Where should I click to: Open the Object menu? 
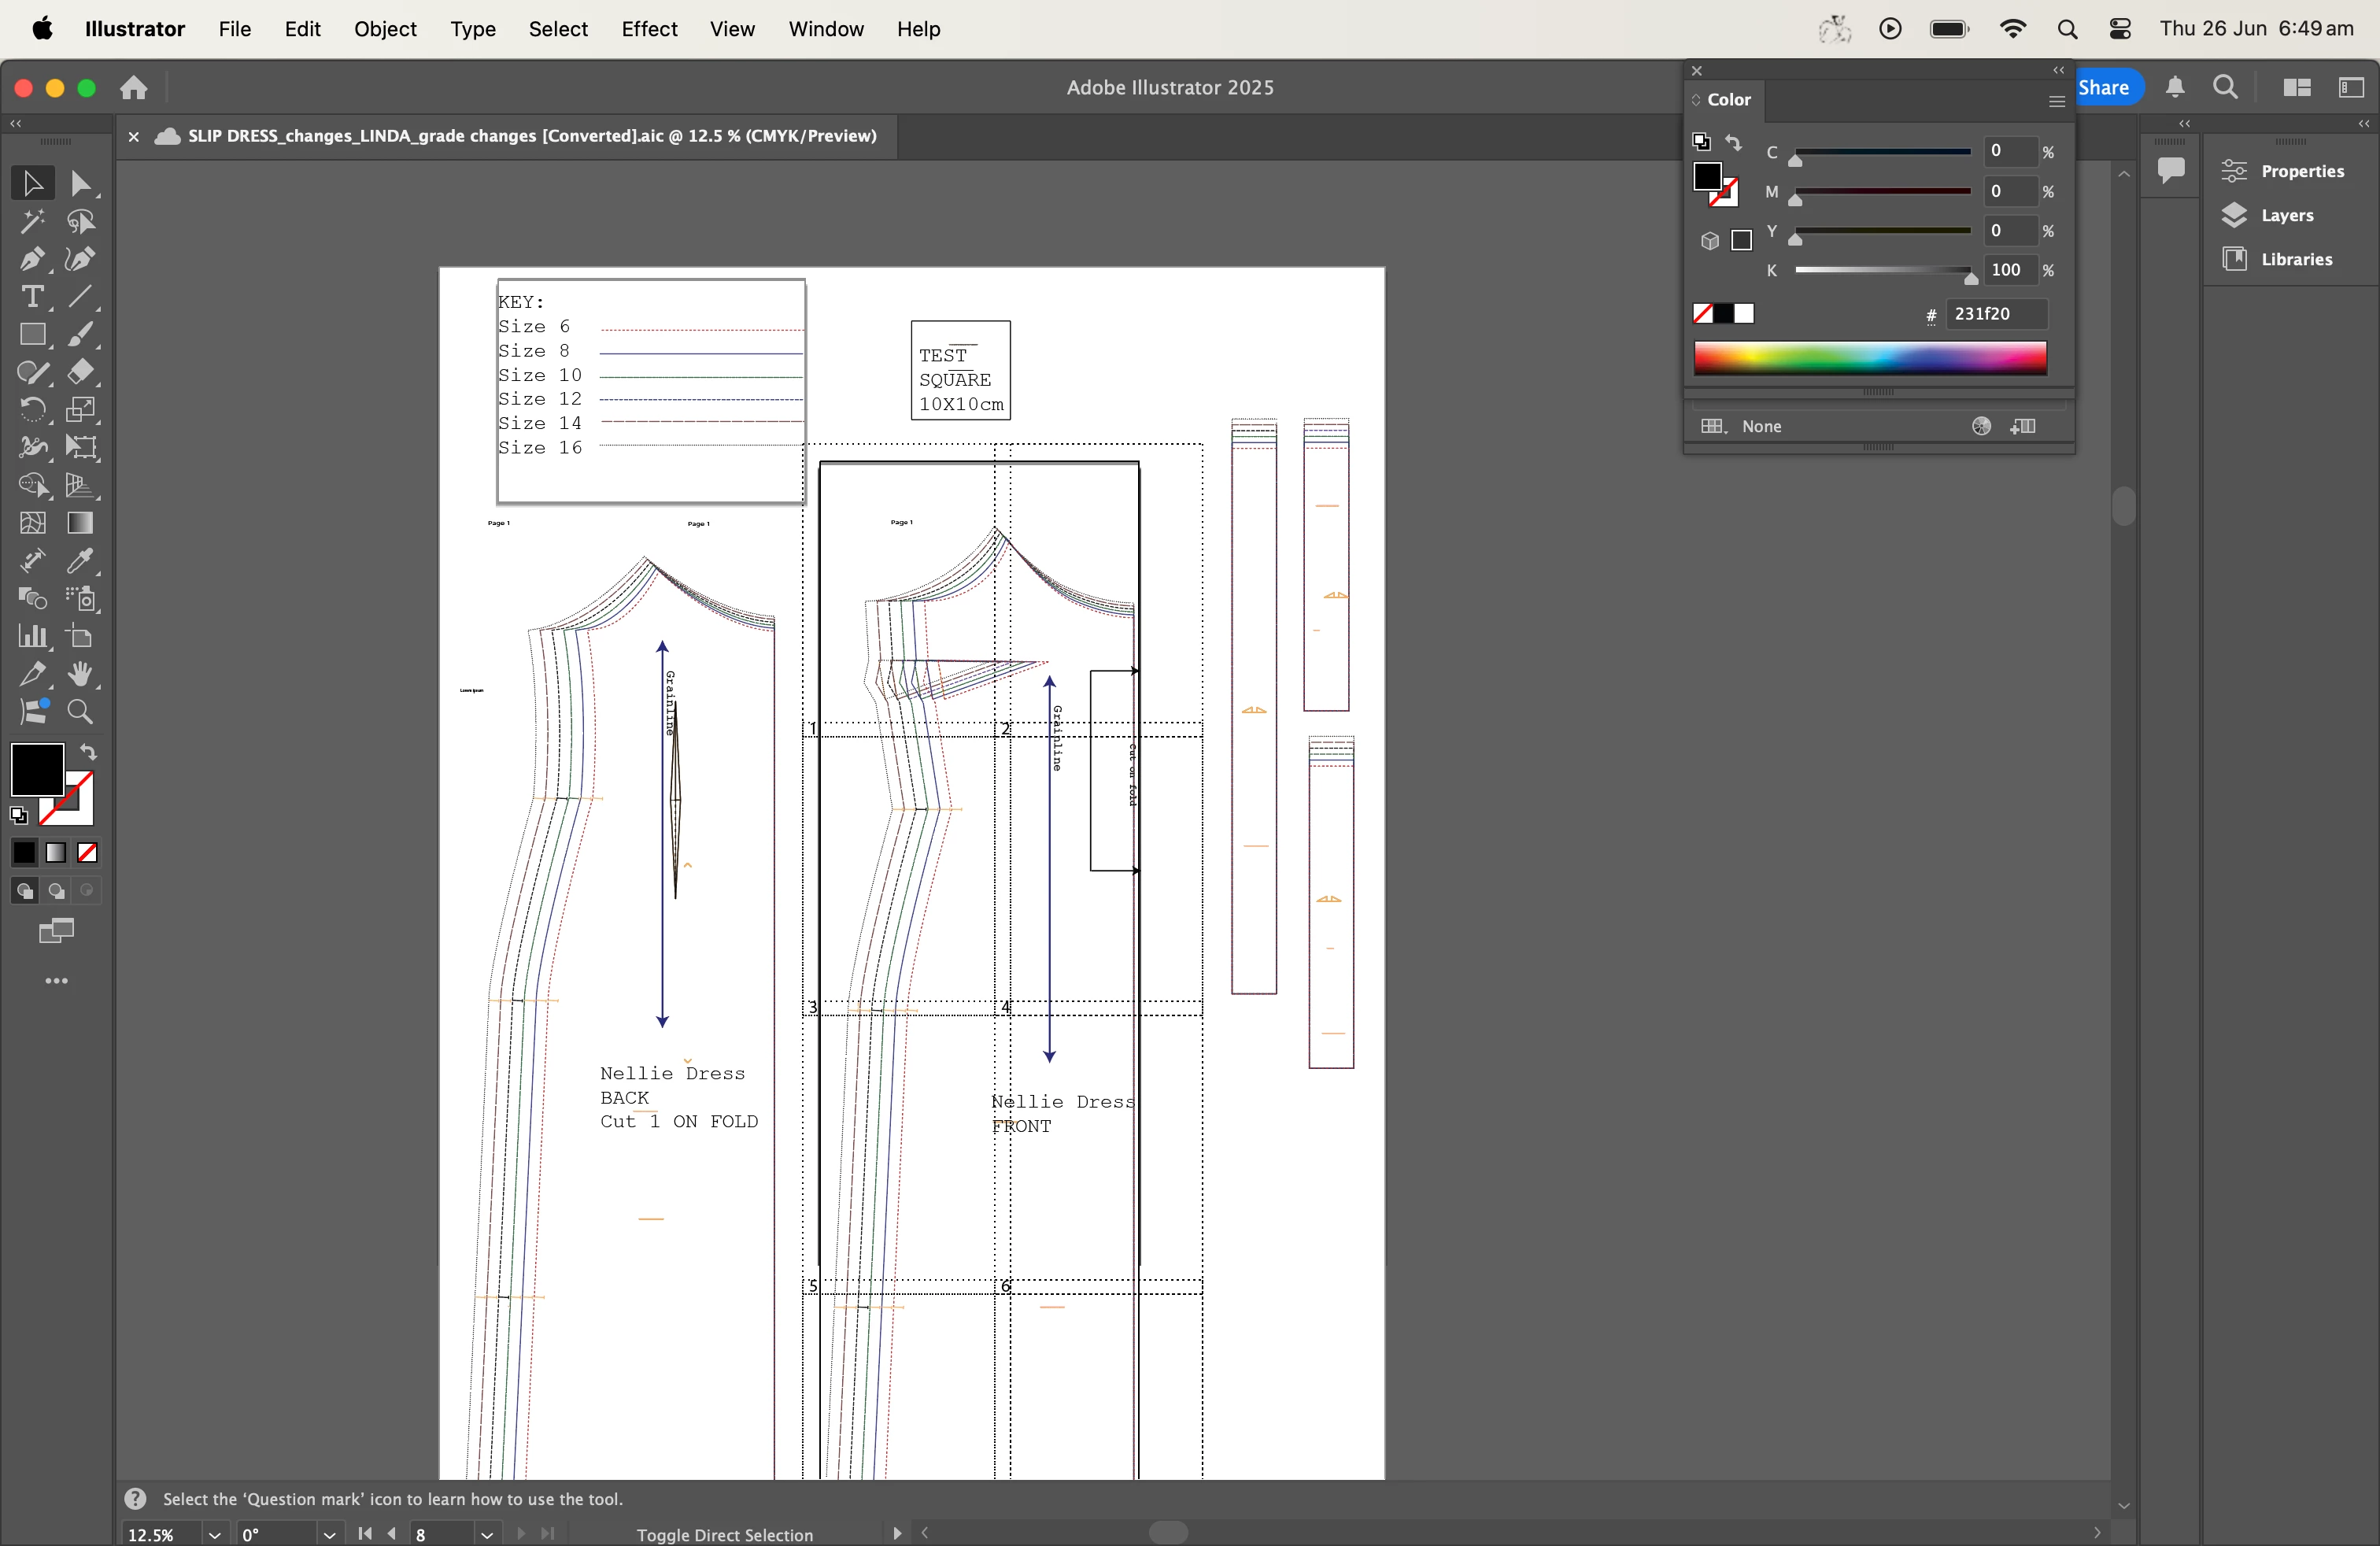[385, 29]
